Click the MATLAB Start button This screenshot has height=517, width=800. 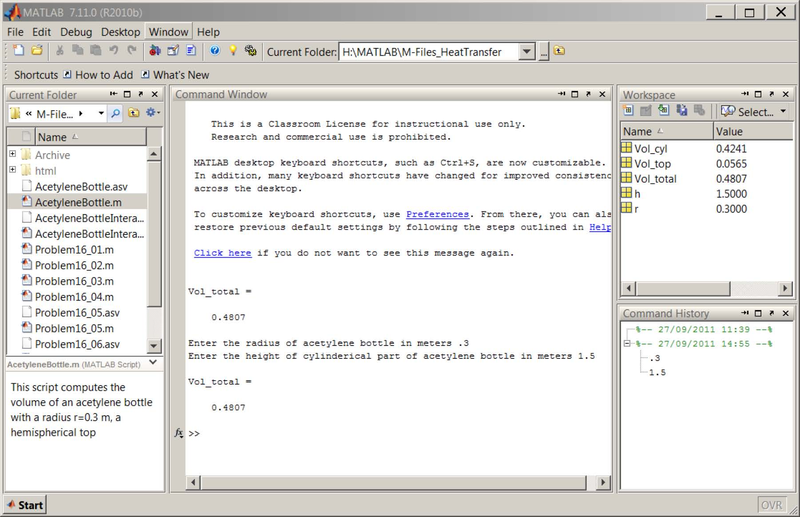click(25, 505)
